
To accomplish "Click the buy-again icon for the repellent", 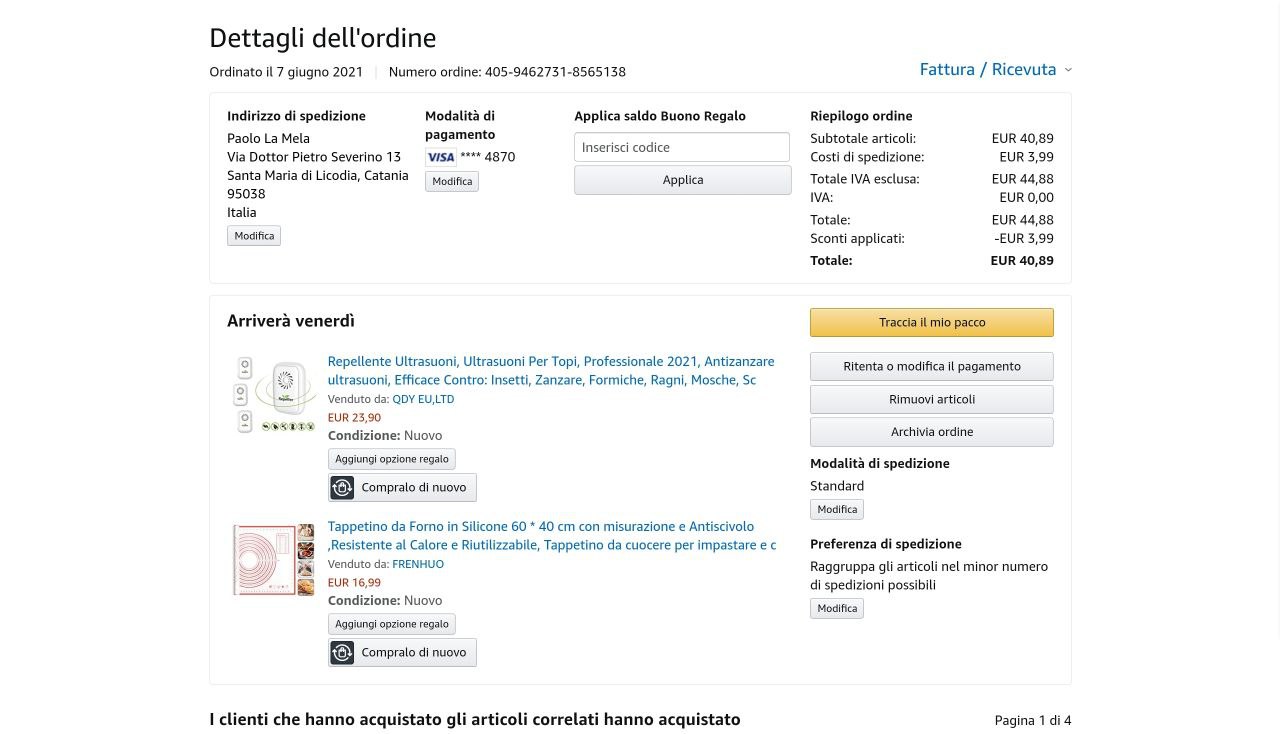I will pyautogui.click(x=342, y=487).
